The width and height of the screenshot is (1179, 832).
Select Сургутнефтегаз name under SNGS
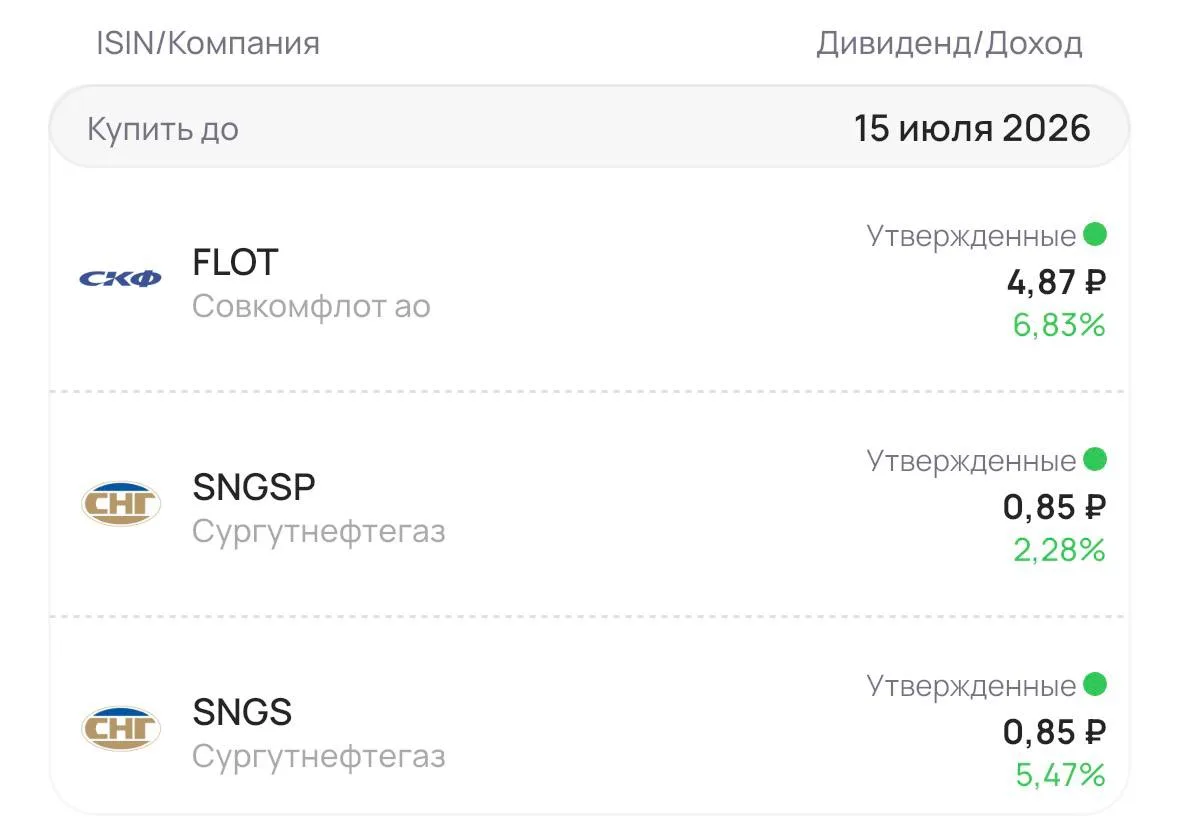coord(319,756)
